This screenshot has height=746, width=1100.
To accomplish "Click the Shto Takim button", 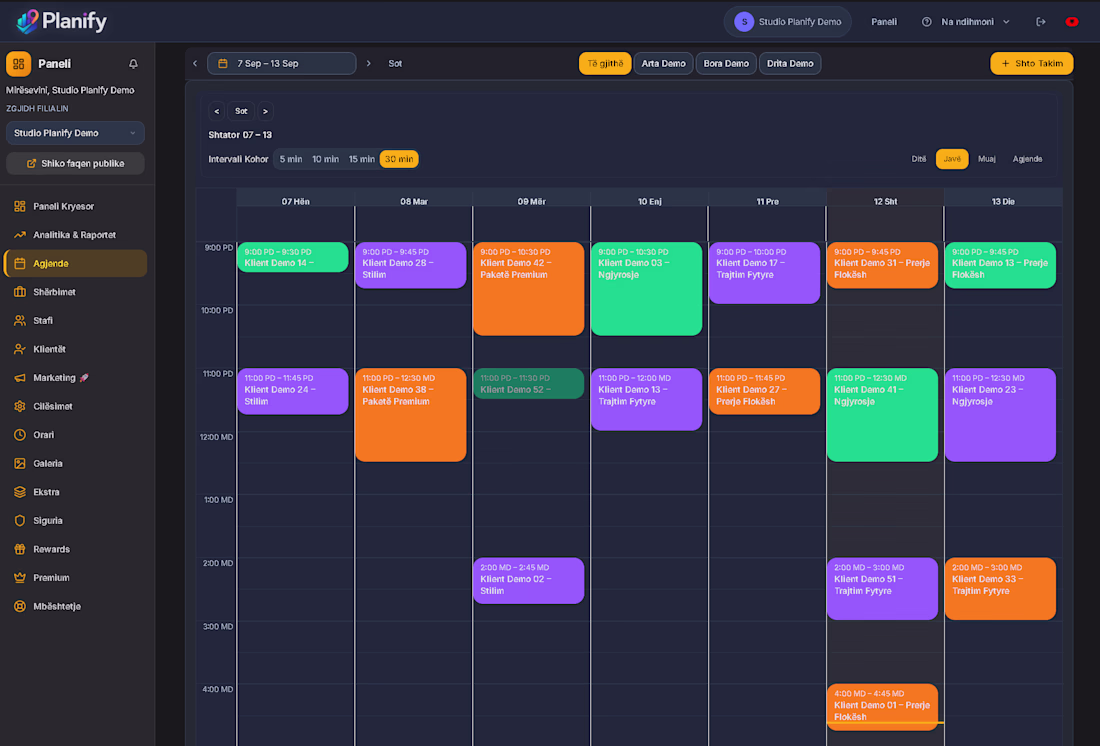I will click(x=1031, y=63).
